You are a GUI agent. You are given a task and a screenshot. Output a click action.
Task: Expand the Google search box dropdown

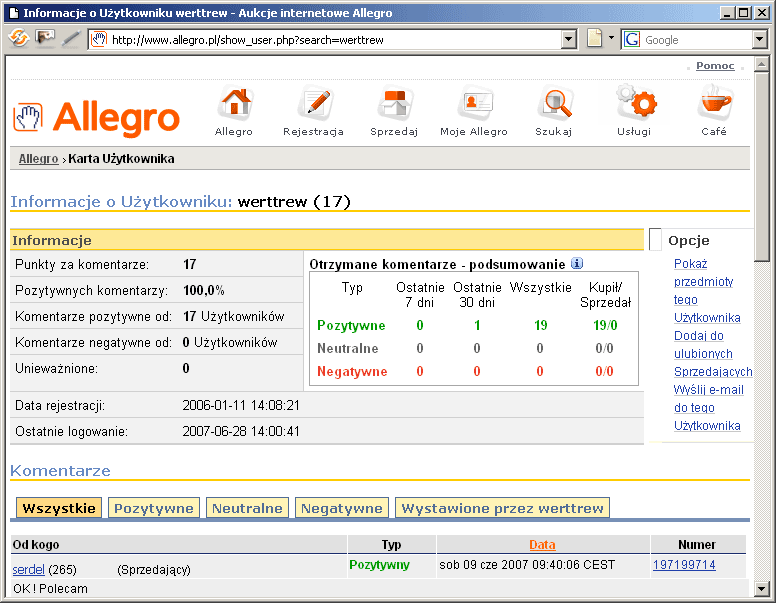[x=760, y=39]
